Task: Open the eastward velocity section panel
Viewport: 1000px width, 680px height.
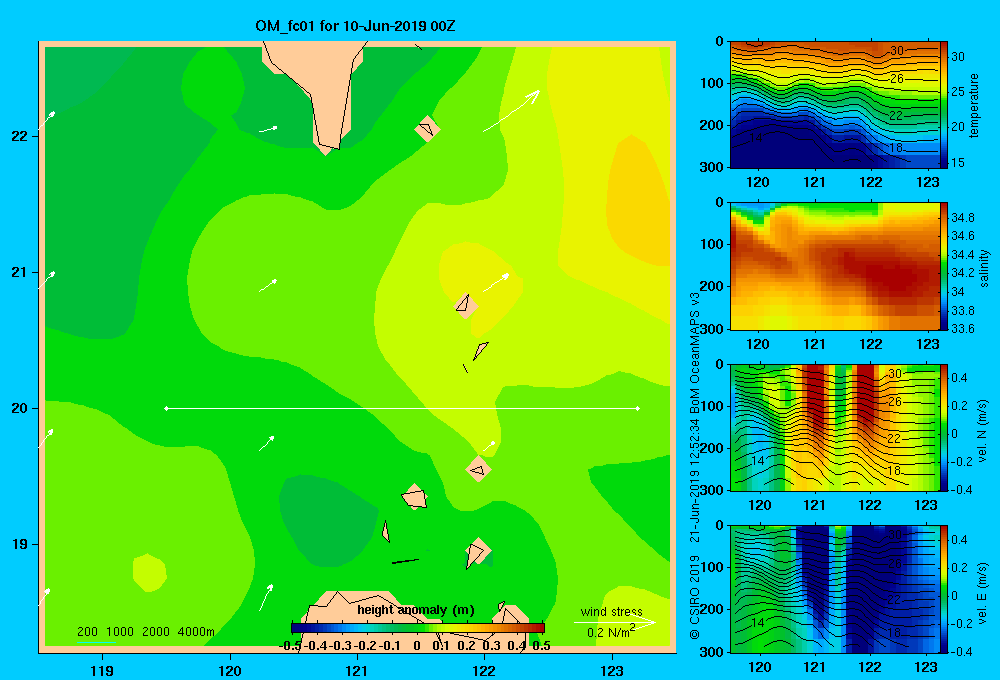Action: click(835, 589)
